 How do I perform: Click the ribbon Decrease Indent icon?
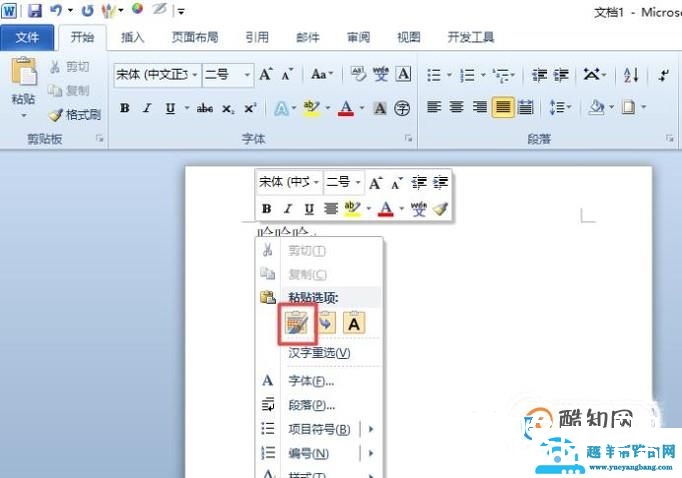click(539, 75)
